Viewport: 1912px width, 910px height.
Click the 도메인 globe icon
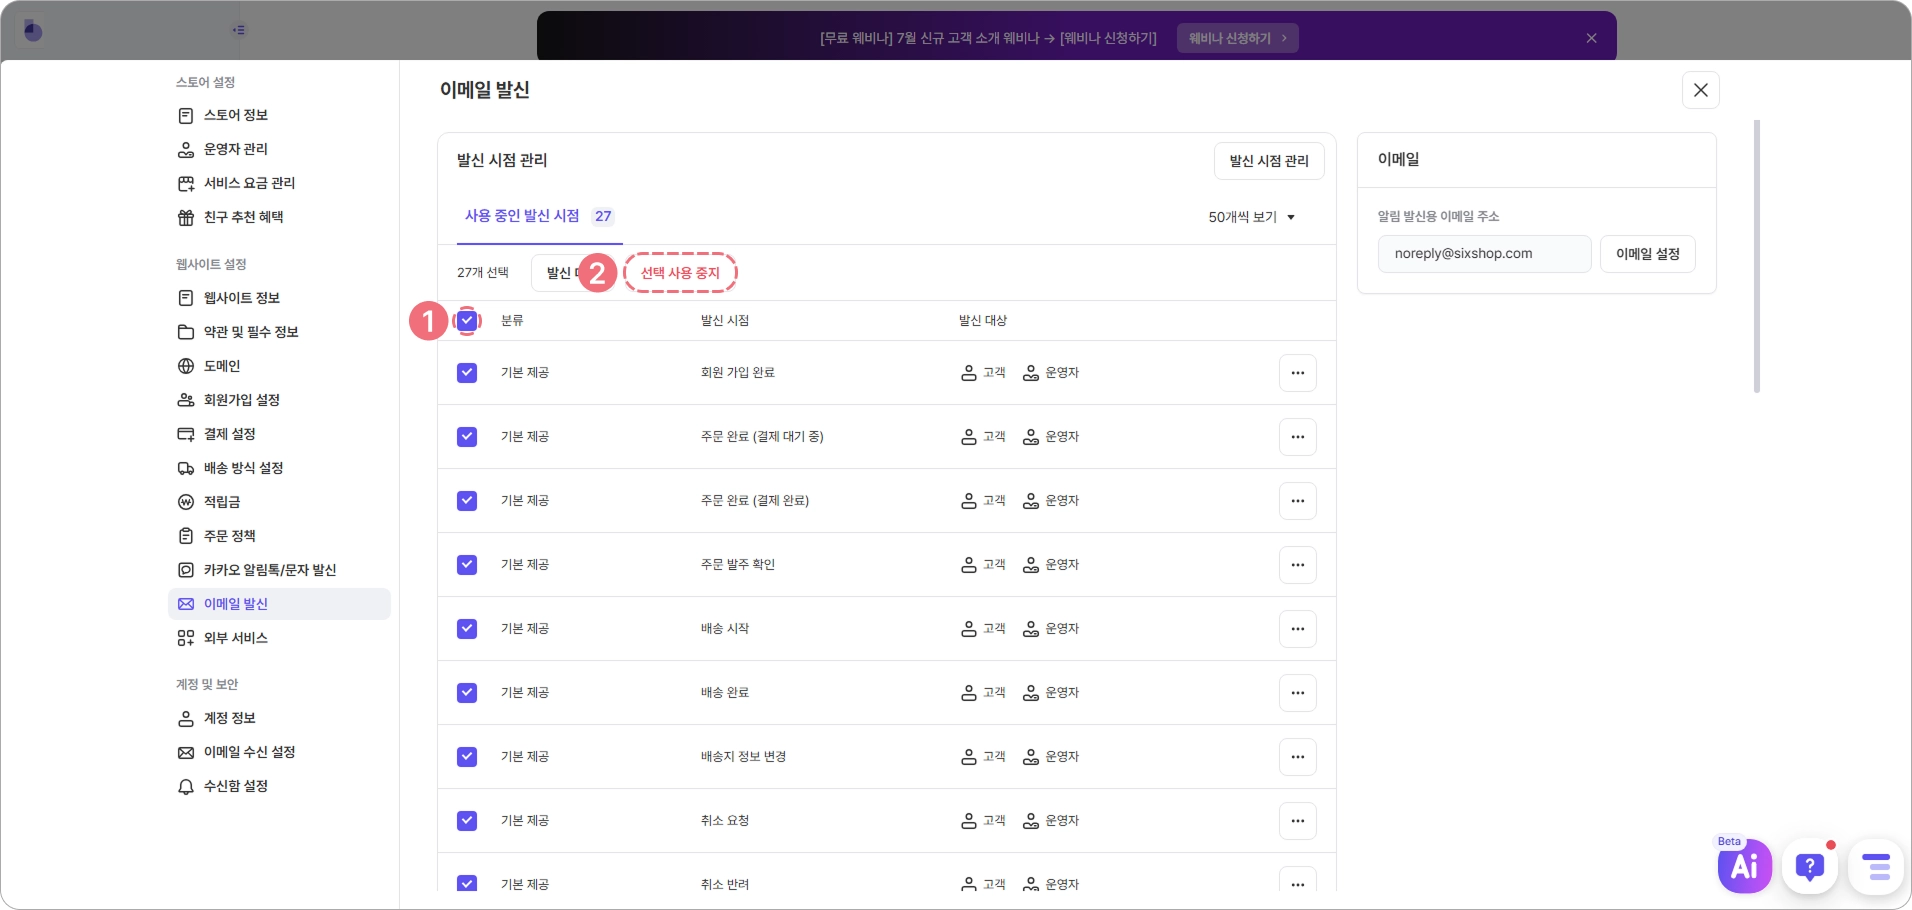[186, 366]
